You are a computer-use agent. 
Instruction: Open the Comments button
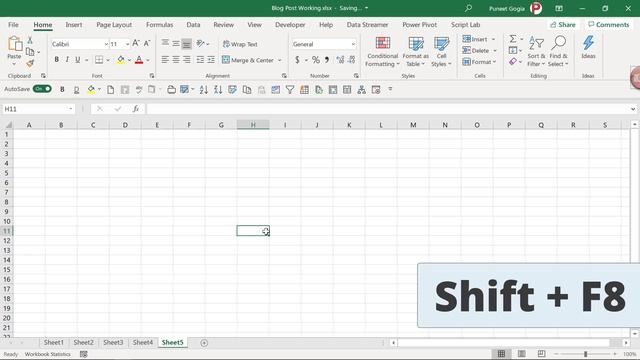coord(609,25)
